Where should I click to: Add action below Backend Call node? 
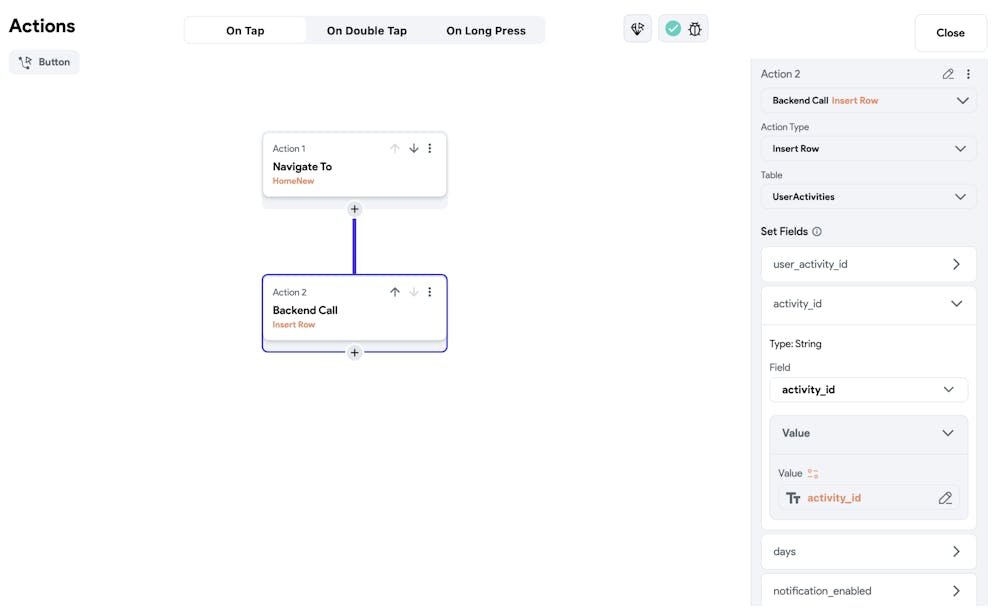[x=354, y=352]
